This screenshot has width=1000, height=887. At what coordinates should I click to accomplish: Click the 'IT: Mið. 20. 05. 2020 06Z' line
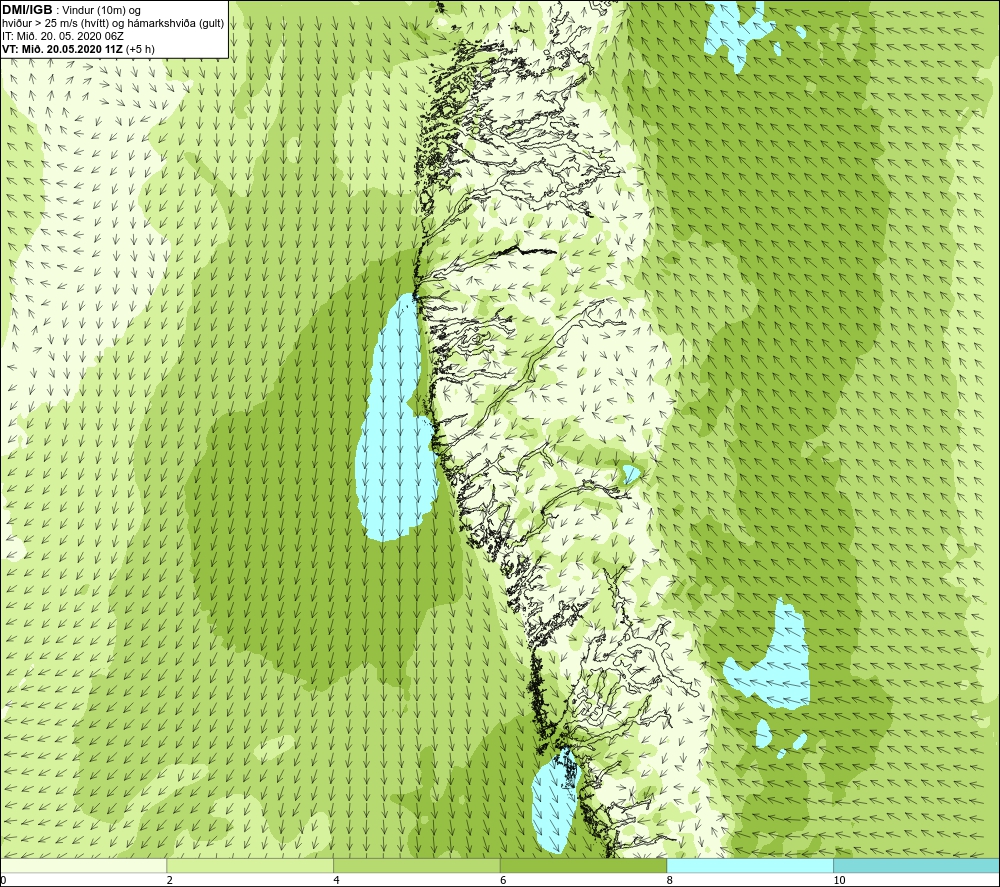coord(62,36)
